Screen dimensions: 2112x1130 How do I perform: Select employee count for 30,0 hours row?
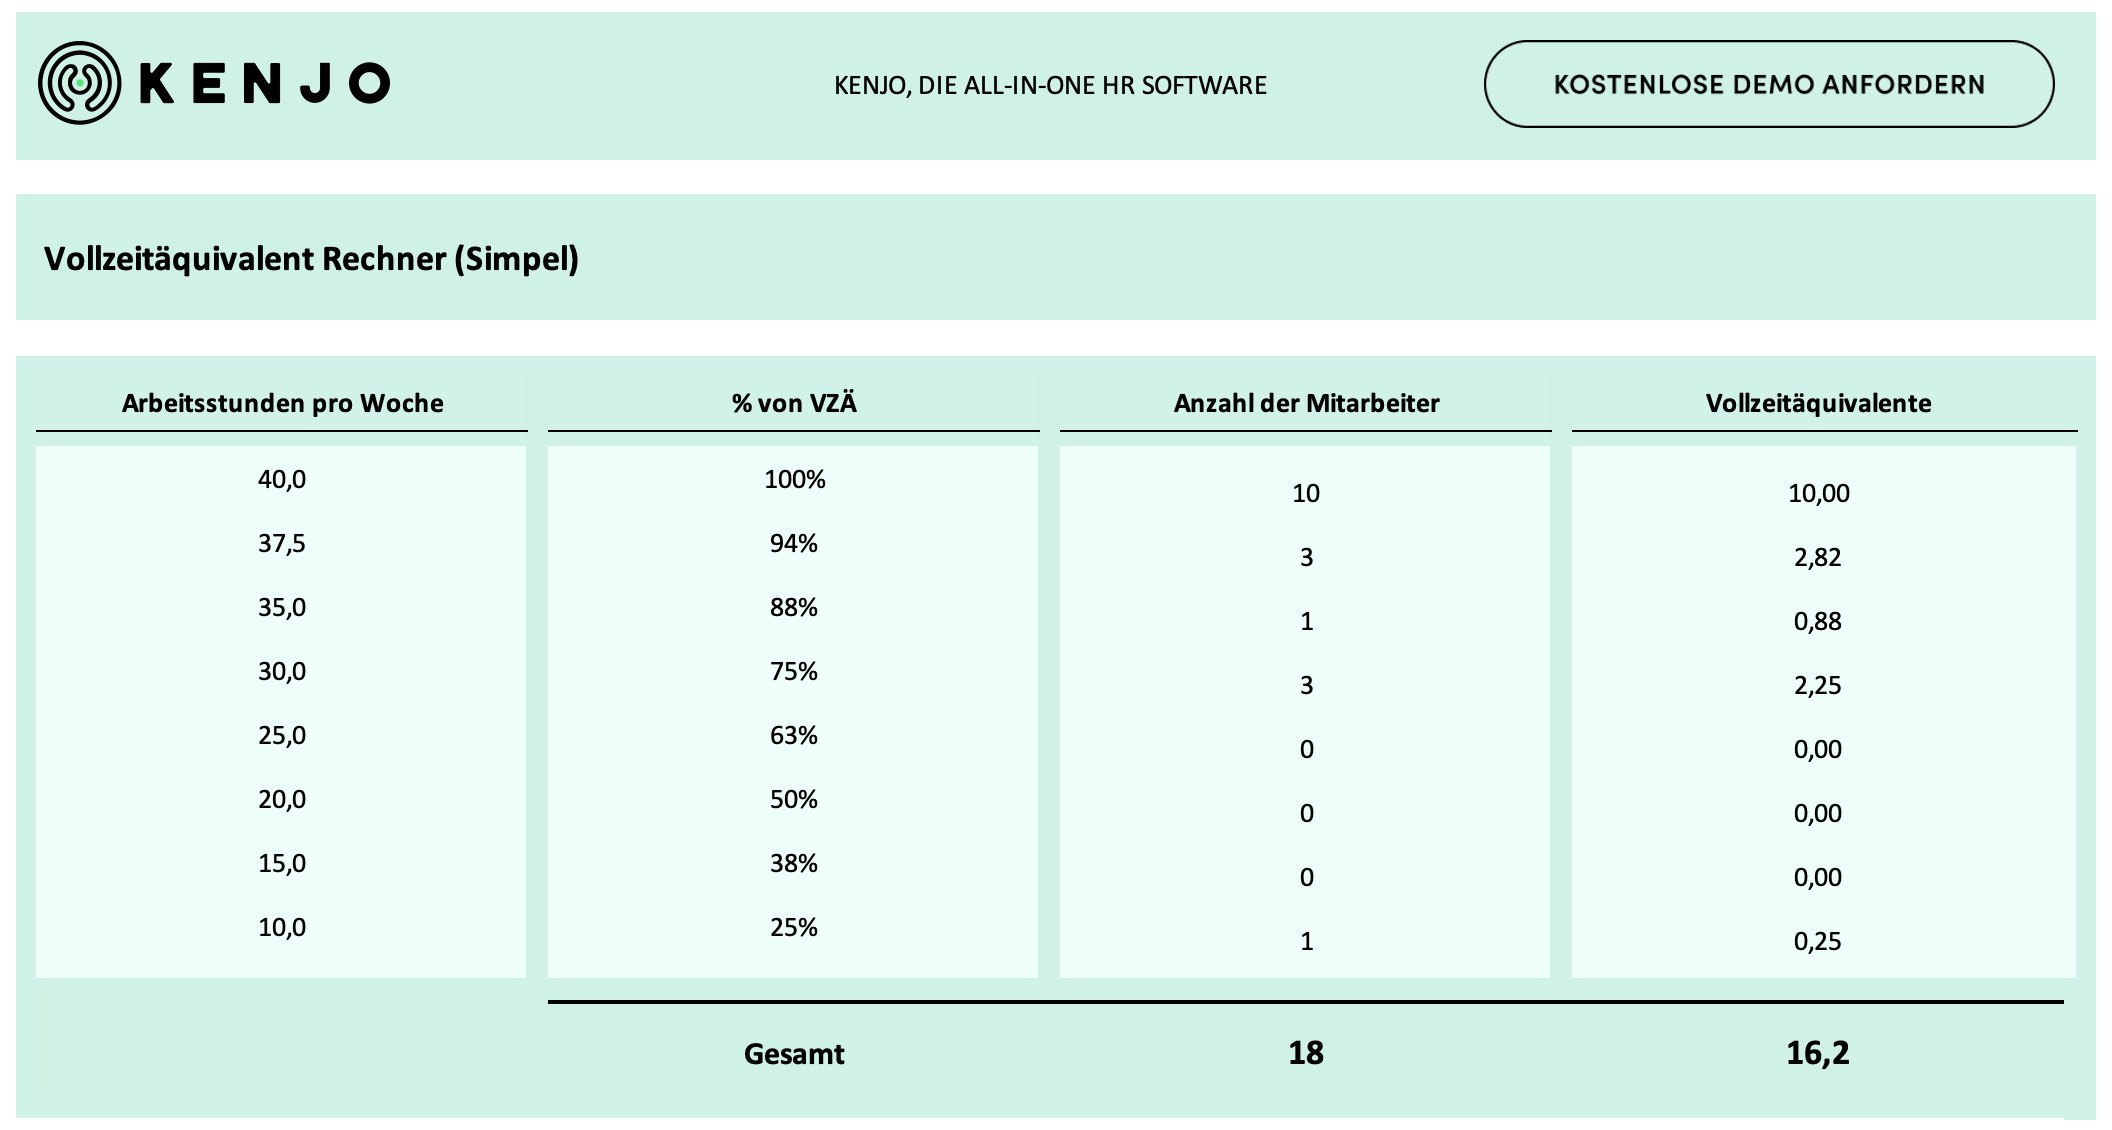tap(1306, 685)
